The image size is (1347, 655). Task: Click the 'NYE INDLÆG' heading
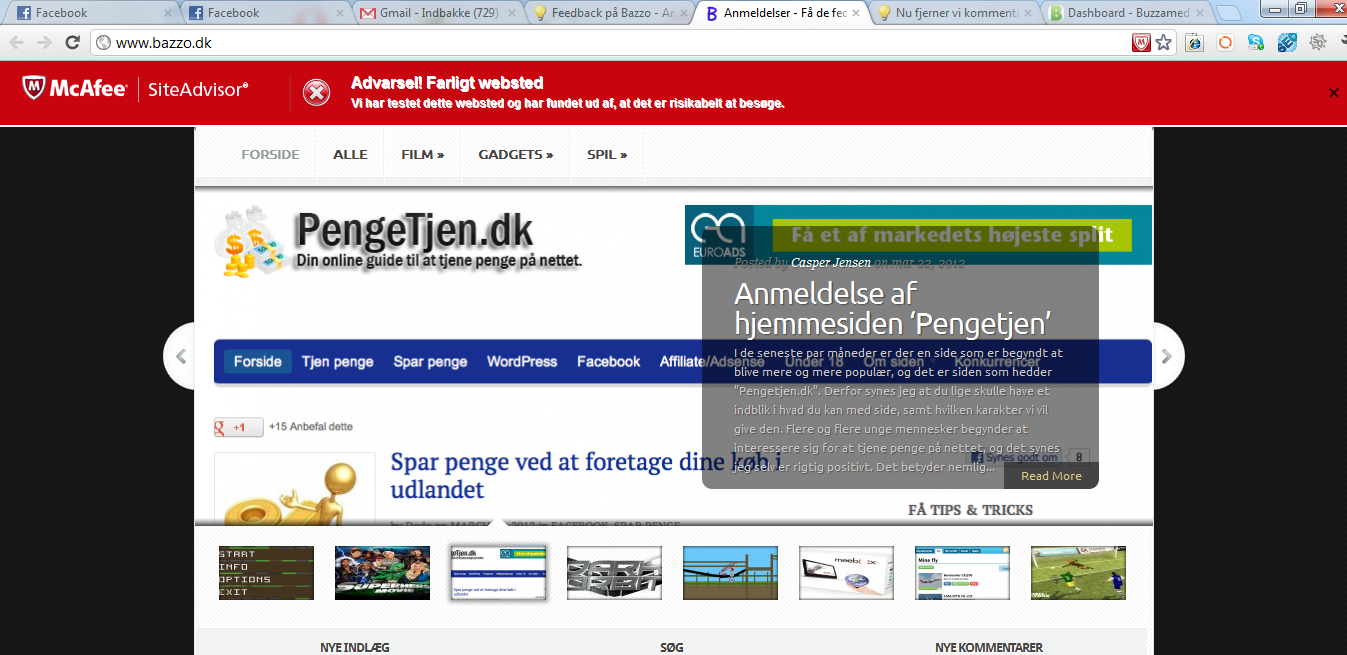[355, 648]
